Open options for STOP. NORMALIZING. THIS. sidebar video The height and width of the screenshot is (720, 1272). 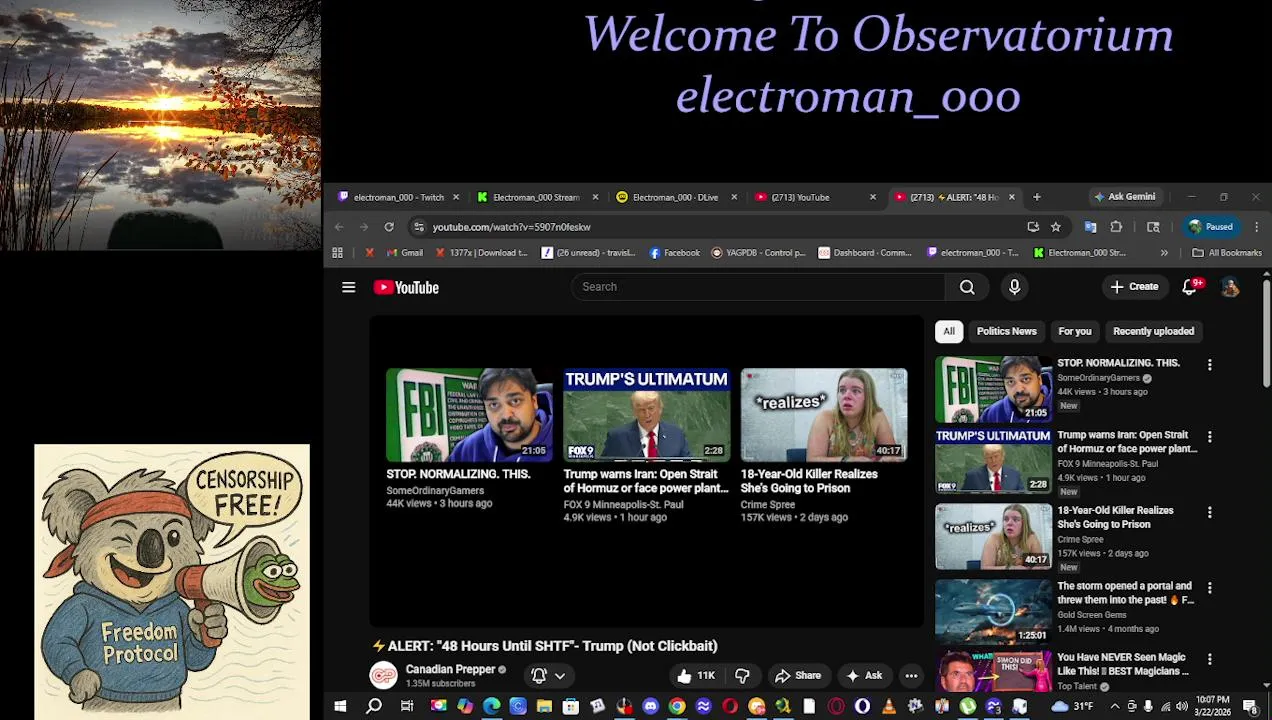1209,365
